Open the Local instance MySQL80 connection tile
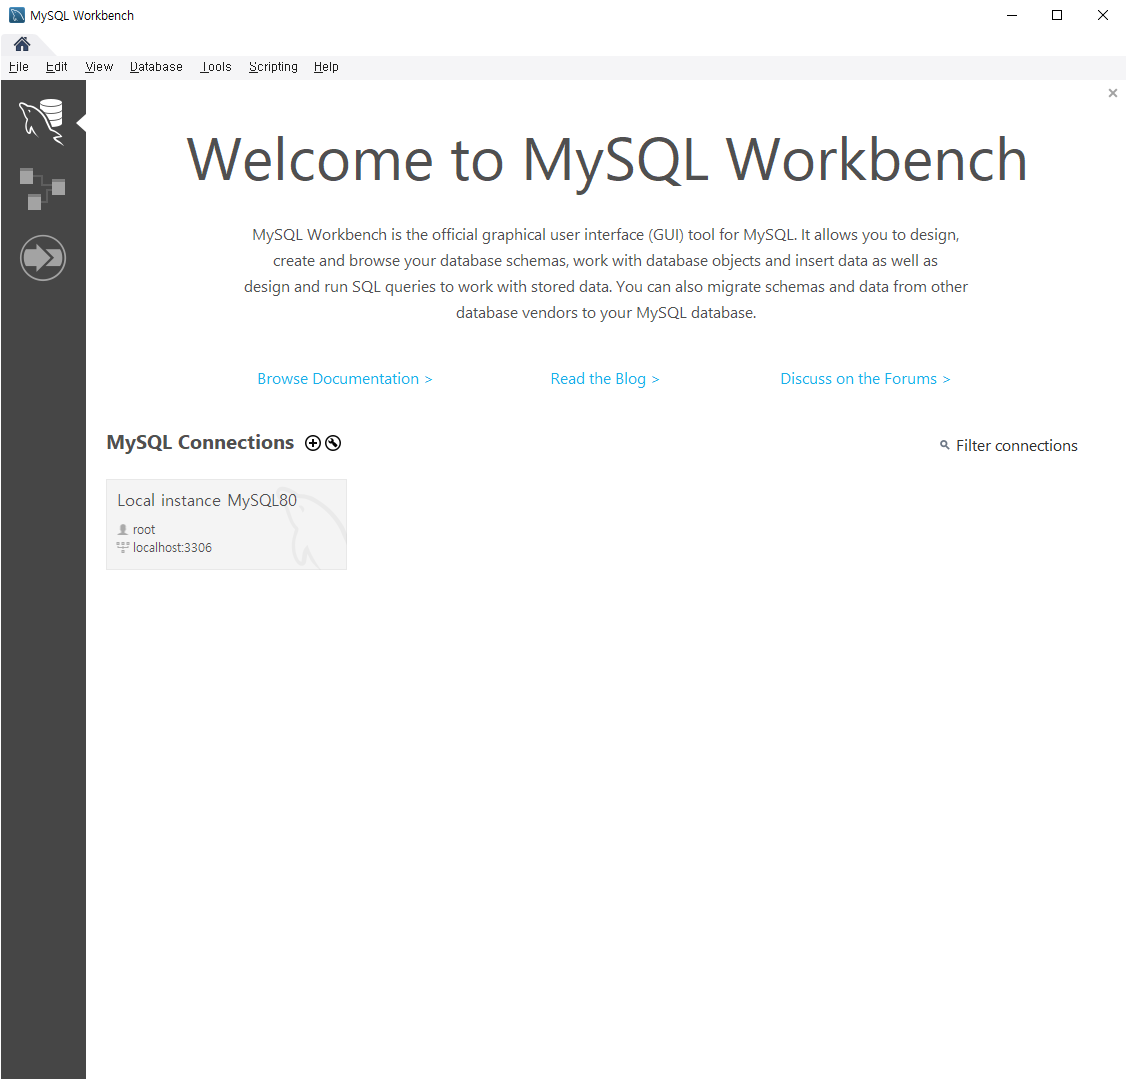 226,525
